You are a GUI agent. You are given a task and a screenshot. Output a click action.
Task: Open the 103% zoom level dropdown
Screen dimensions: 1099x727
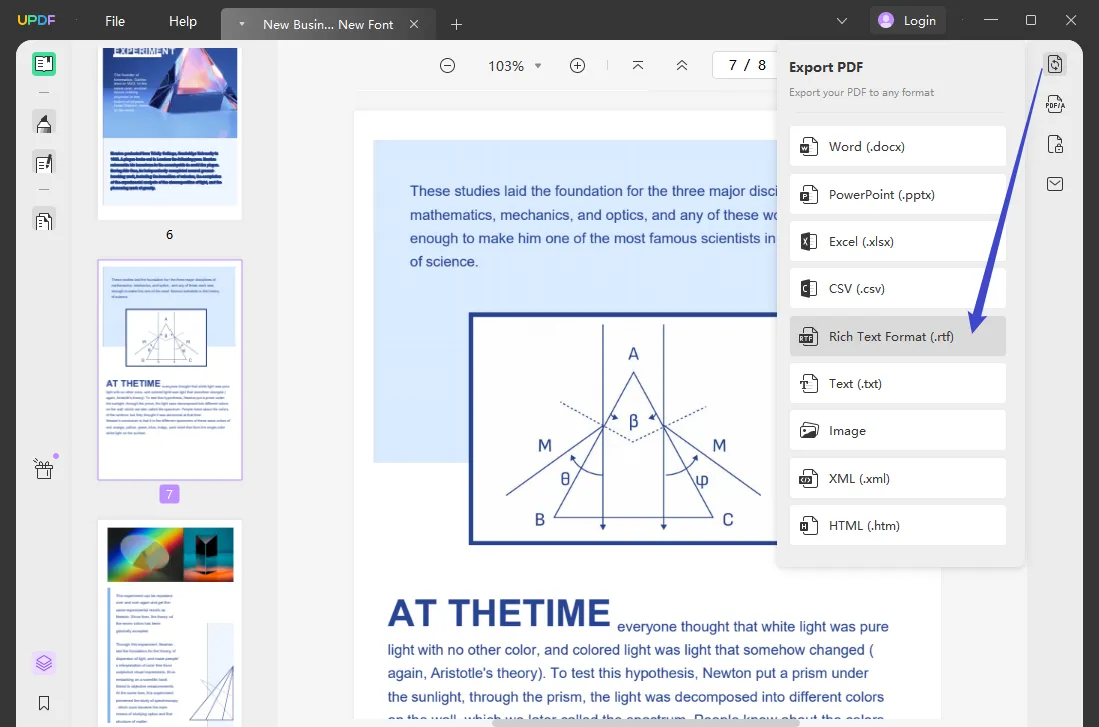513,65
